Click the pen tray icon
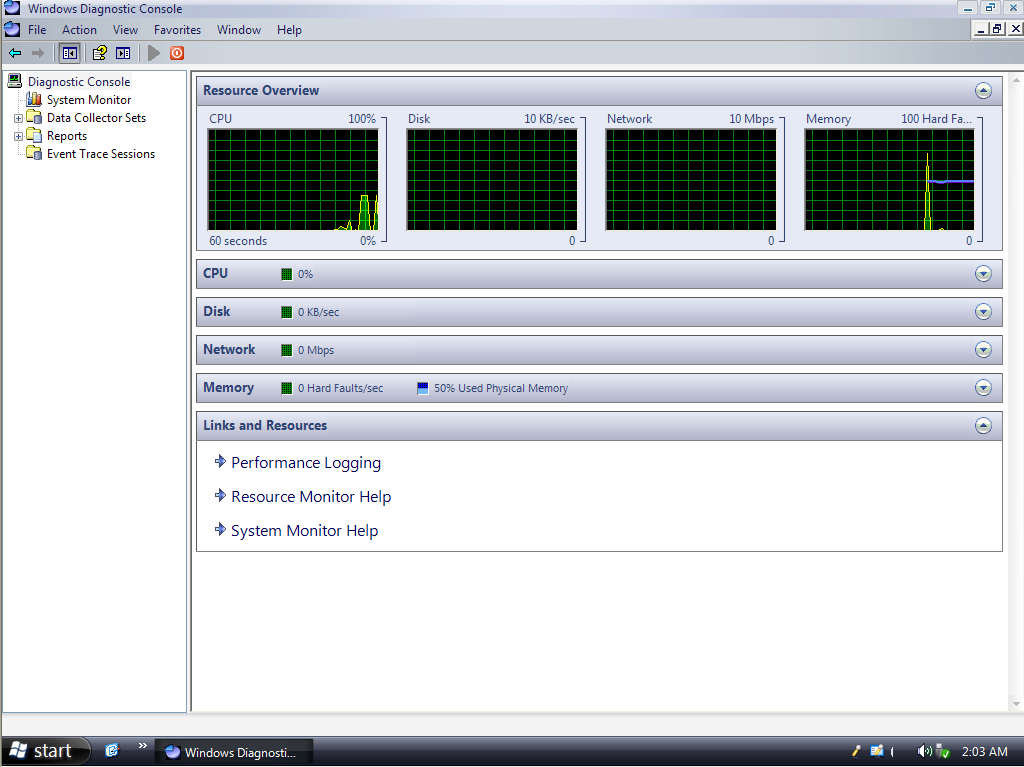Screen dimensions: 1024x767 856,751
